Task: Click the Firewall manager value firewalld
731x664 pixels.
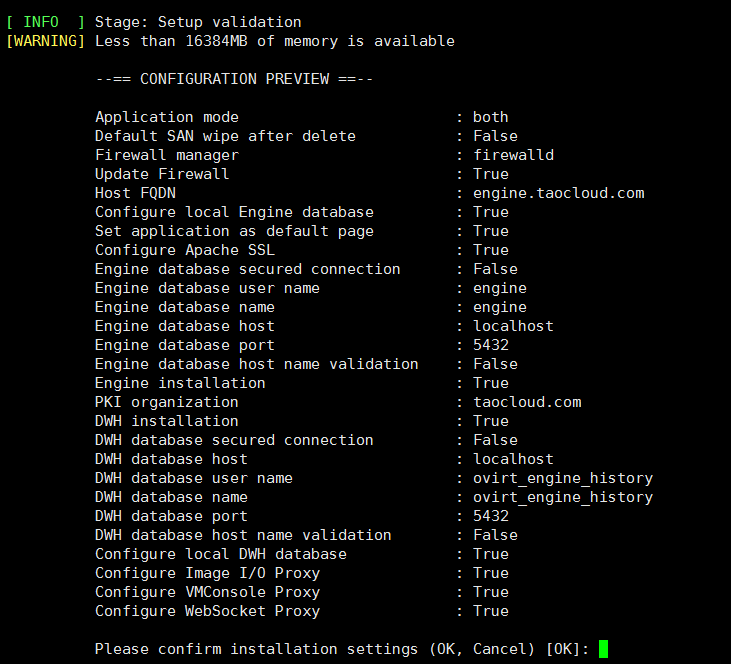Action: point(513,155)
